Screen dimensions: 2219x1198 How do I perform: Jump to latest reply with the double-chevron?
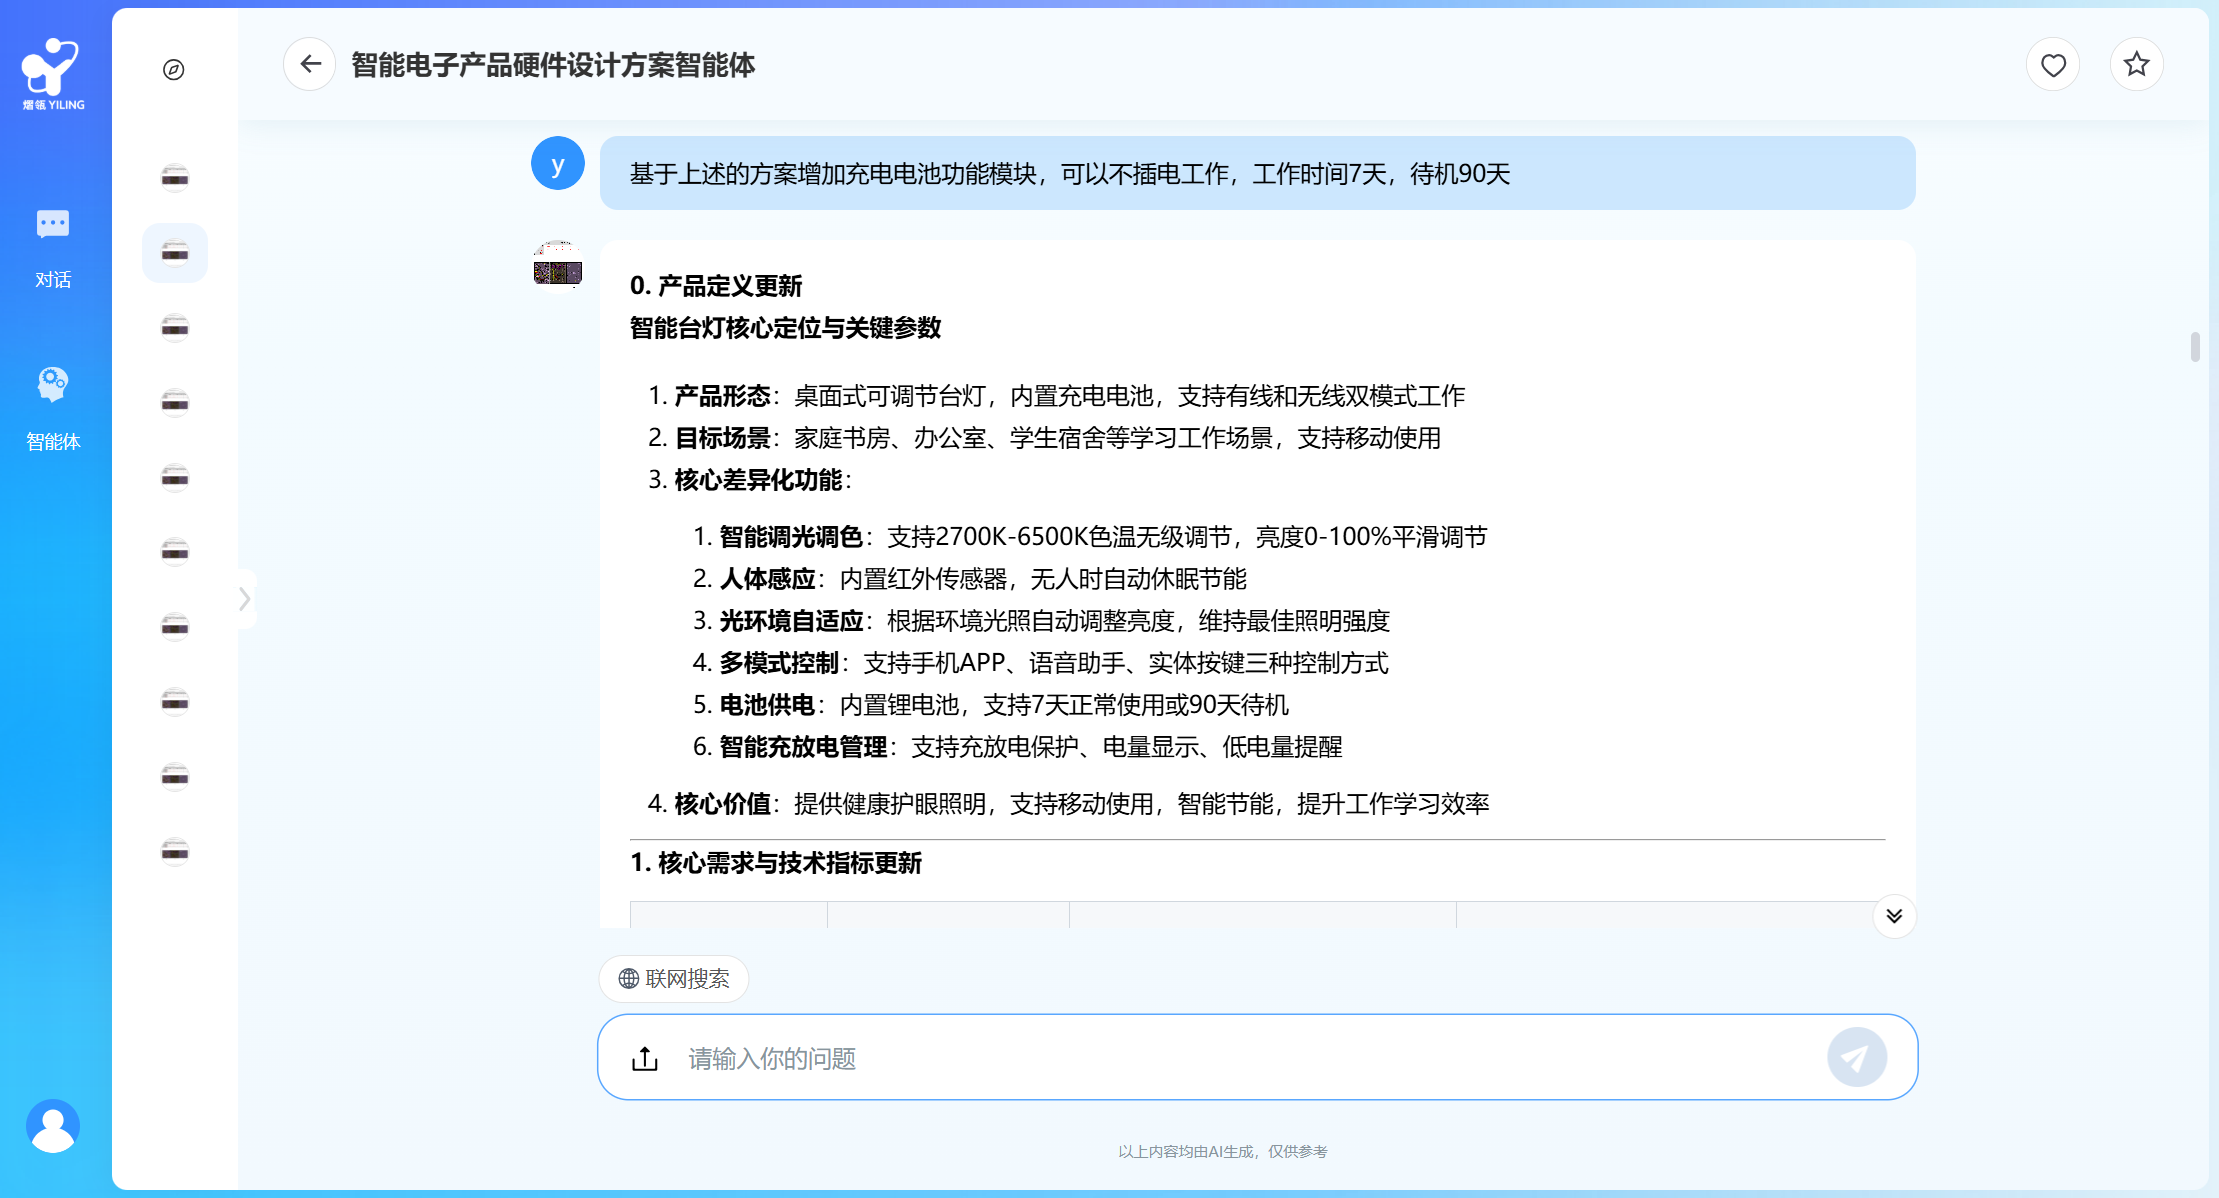[x=1893, y=915]
